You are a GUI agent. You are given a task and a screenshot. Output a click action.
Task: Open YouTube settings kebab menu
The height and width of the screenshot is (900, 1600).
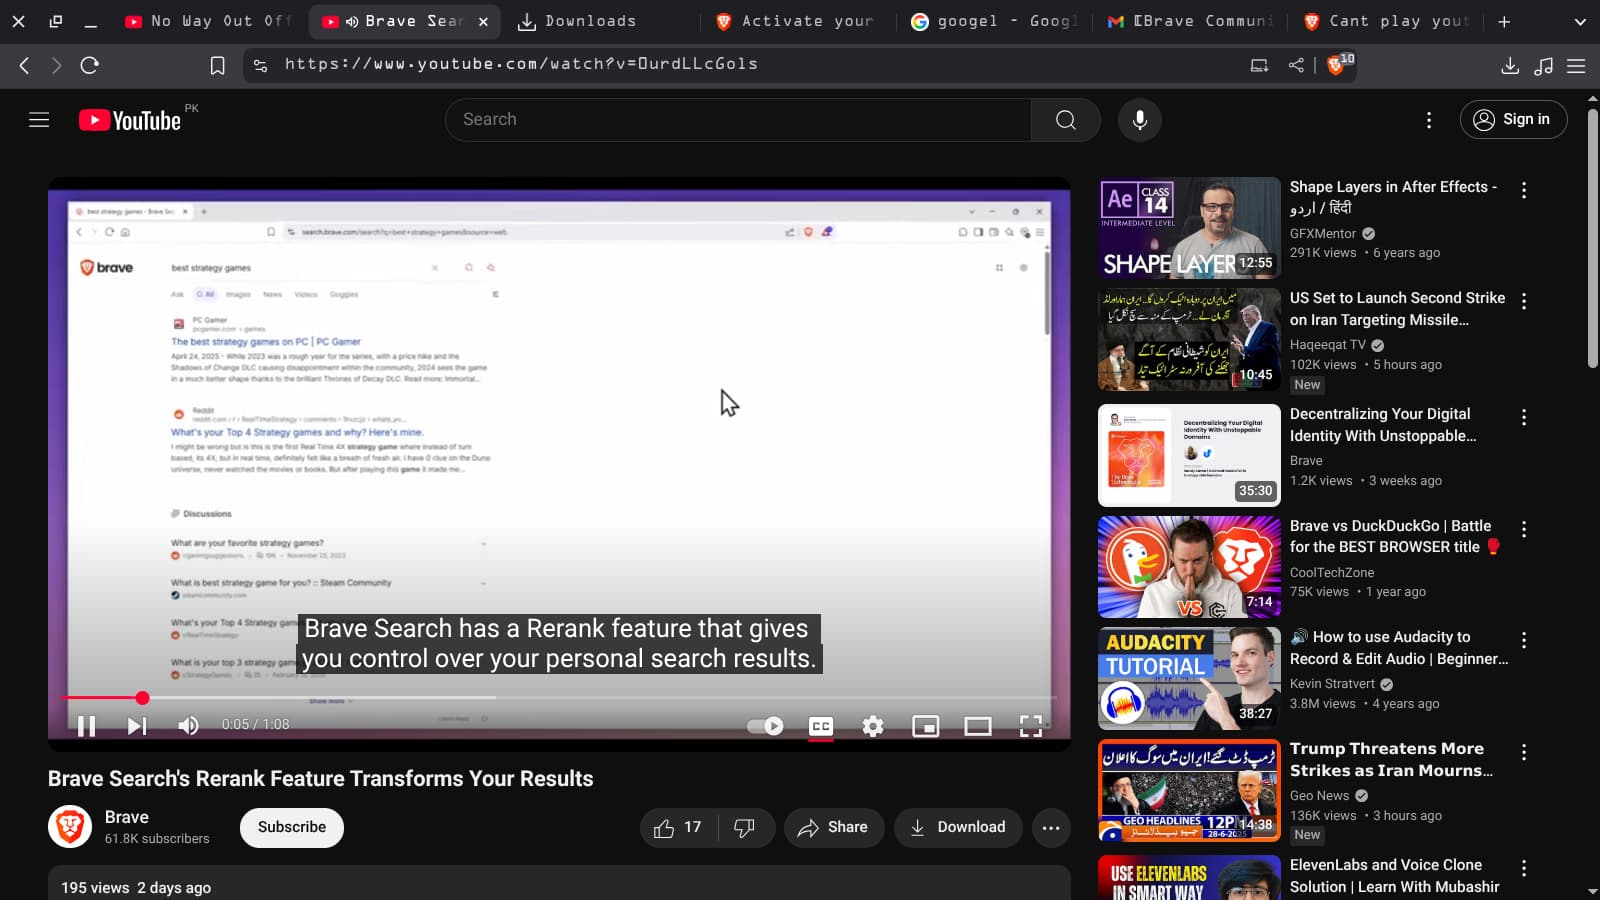pos(1429,120)
